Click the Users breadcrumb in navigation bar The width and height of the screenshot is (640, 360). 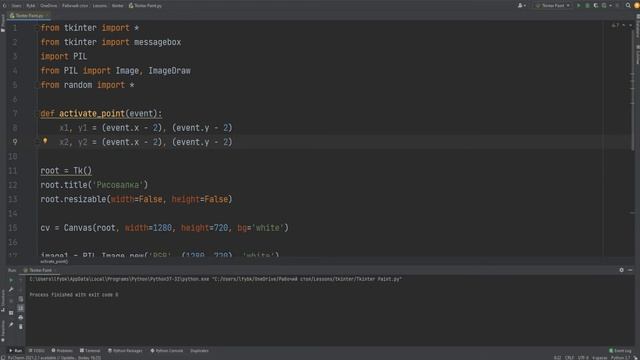[16, 6]
